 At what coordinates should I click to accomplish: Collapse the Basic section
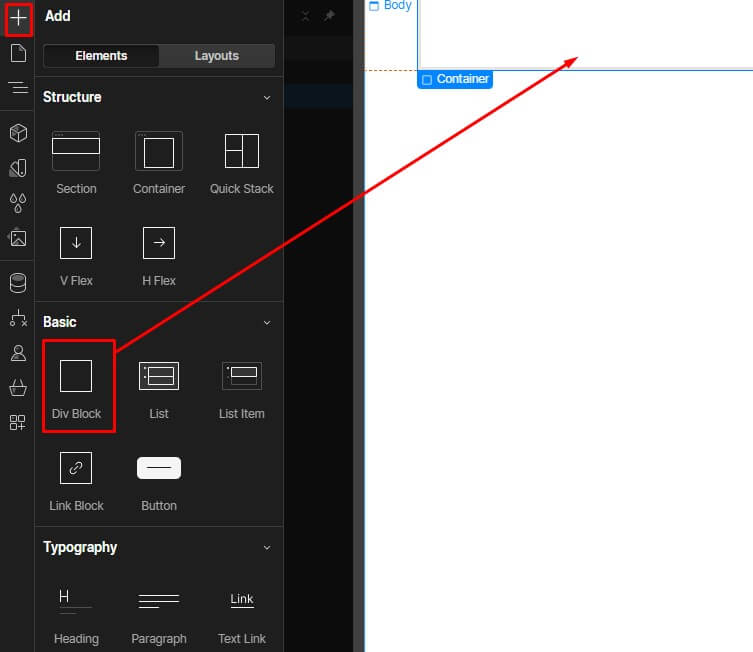(x=267, y=323)
